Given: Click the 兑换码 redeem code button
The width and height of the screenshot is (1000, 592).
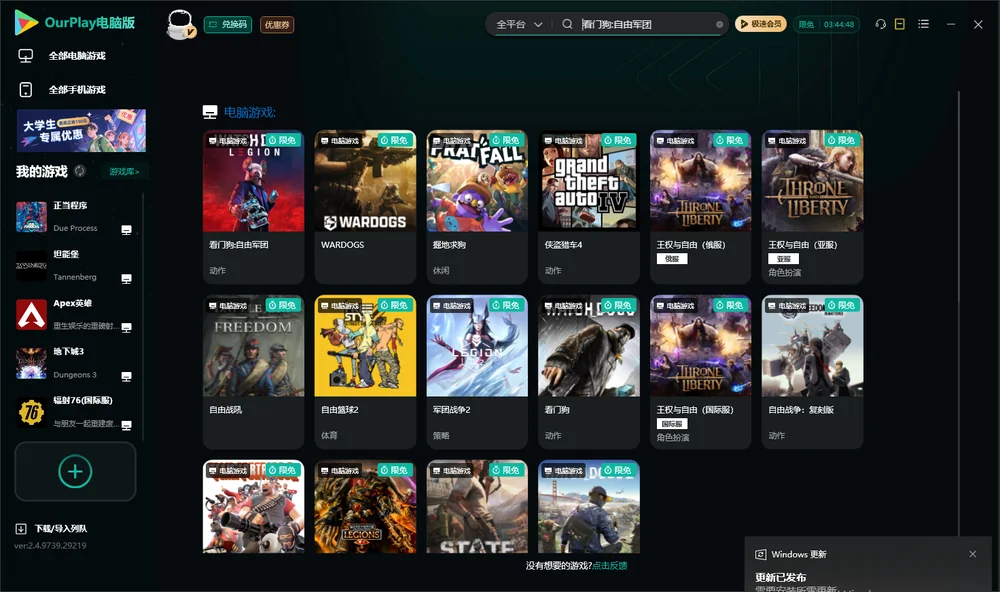Looking at the screenshot, I should click(228, 24).
